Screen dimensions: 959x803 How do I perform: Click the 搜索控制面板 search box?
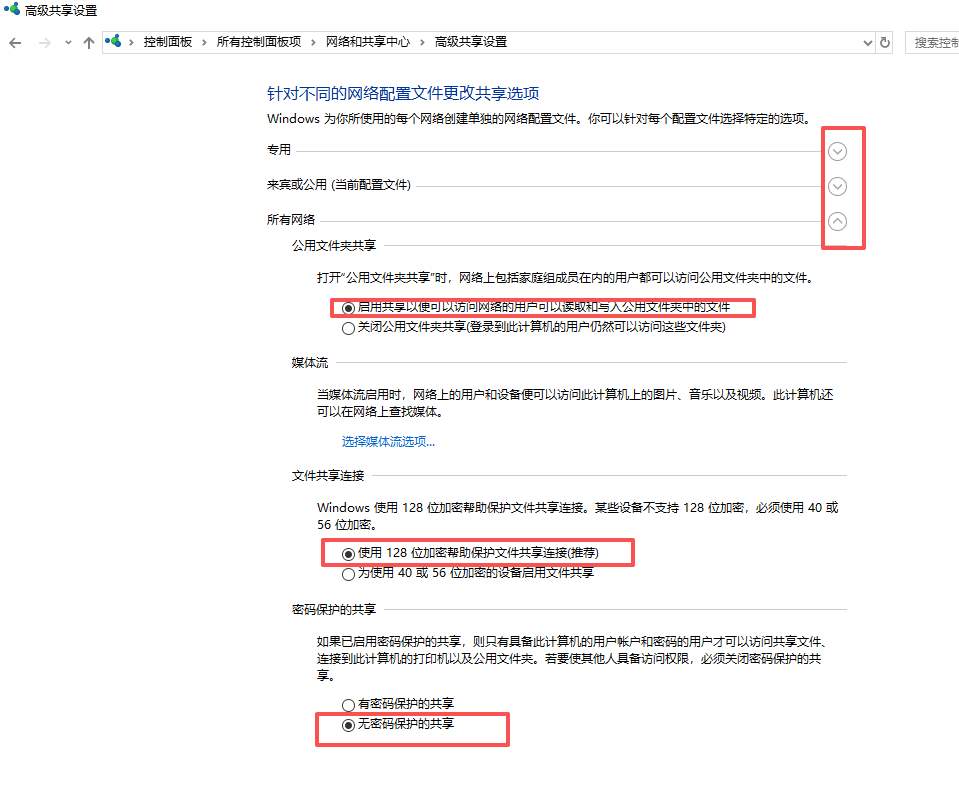(934, 42)
